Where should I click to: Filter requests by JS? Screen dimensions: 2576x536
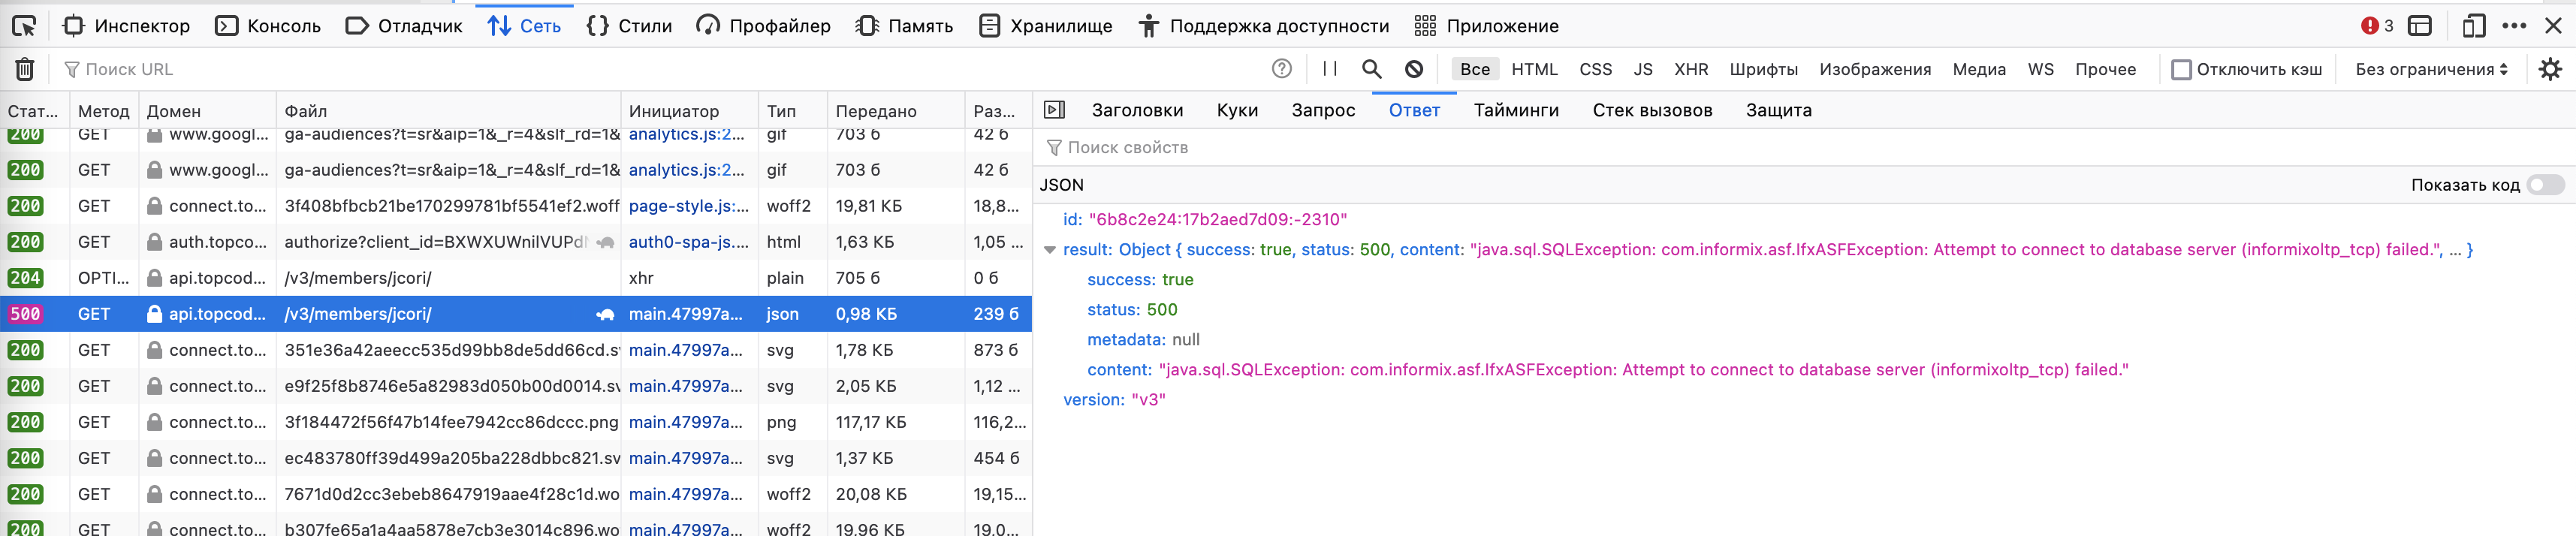1643,69
